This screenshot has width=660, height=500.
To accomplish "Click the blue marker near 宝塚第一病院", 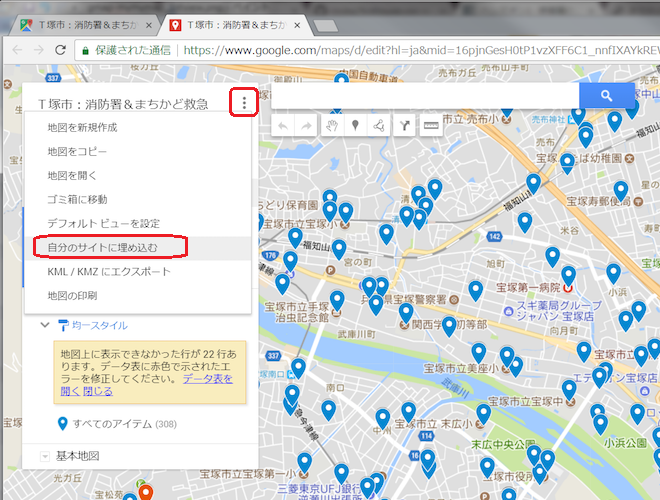I will (568, 276).
